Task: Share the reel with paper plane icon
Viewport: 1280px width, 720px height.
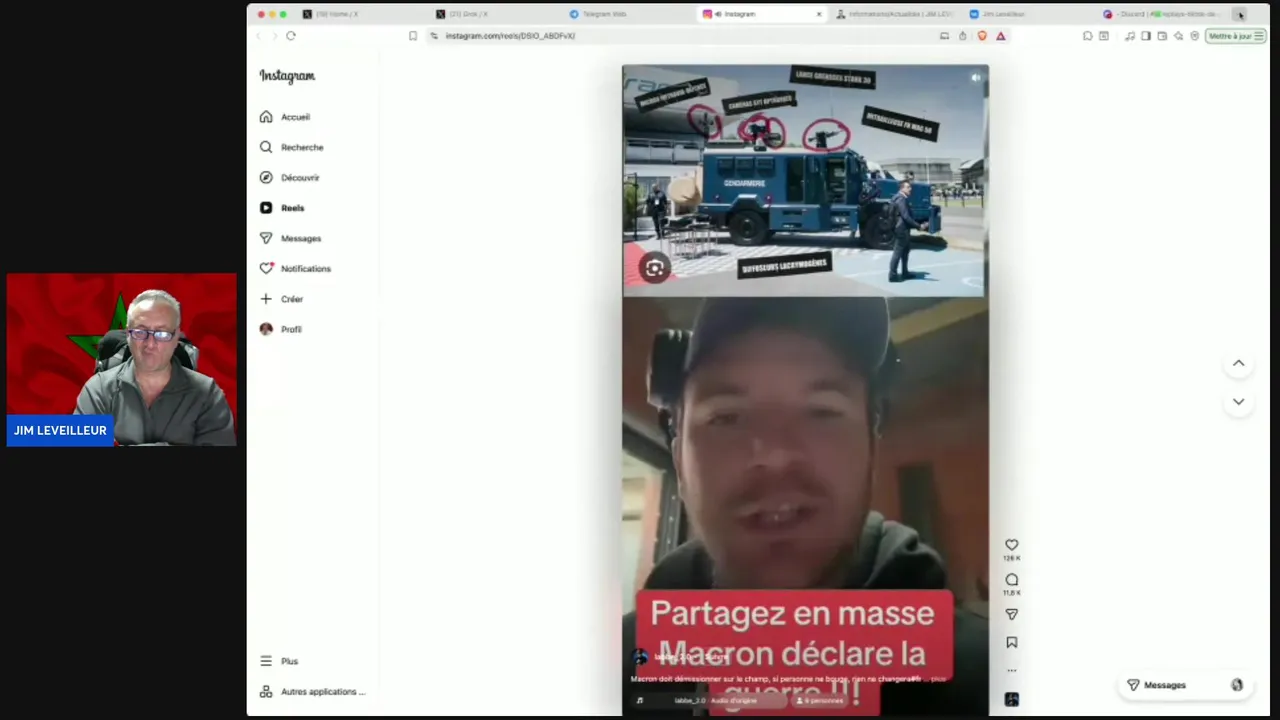Action: point(1011,614)
